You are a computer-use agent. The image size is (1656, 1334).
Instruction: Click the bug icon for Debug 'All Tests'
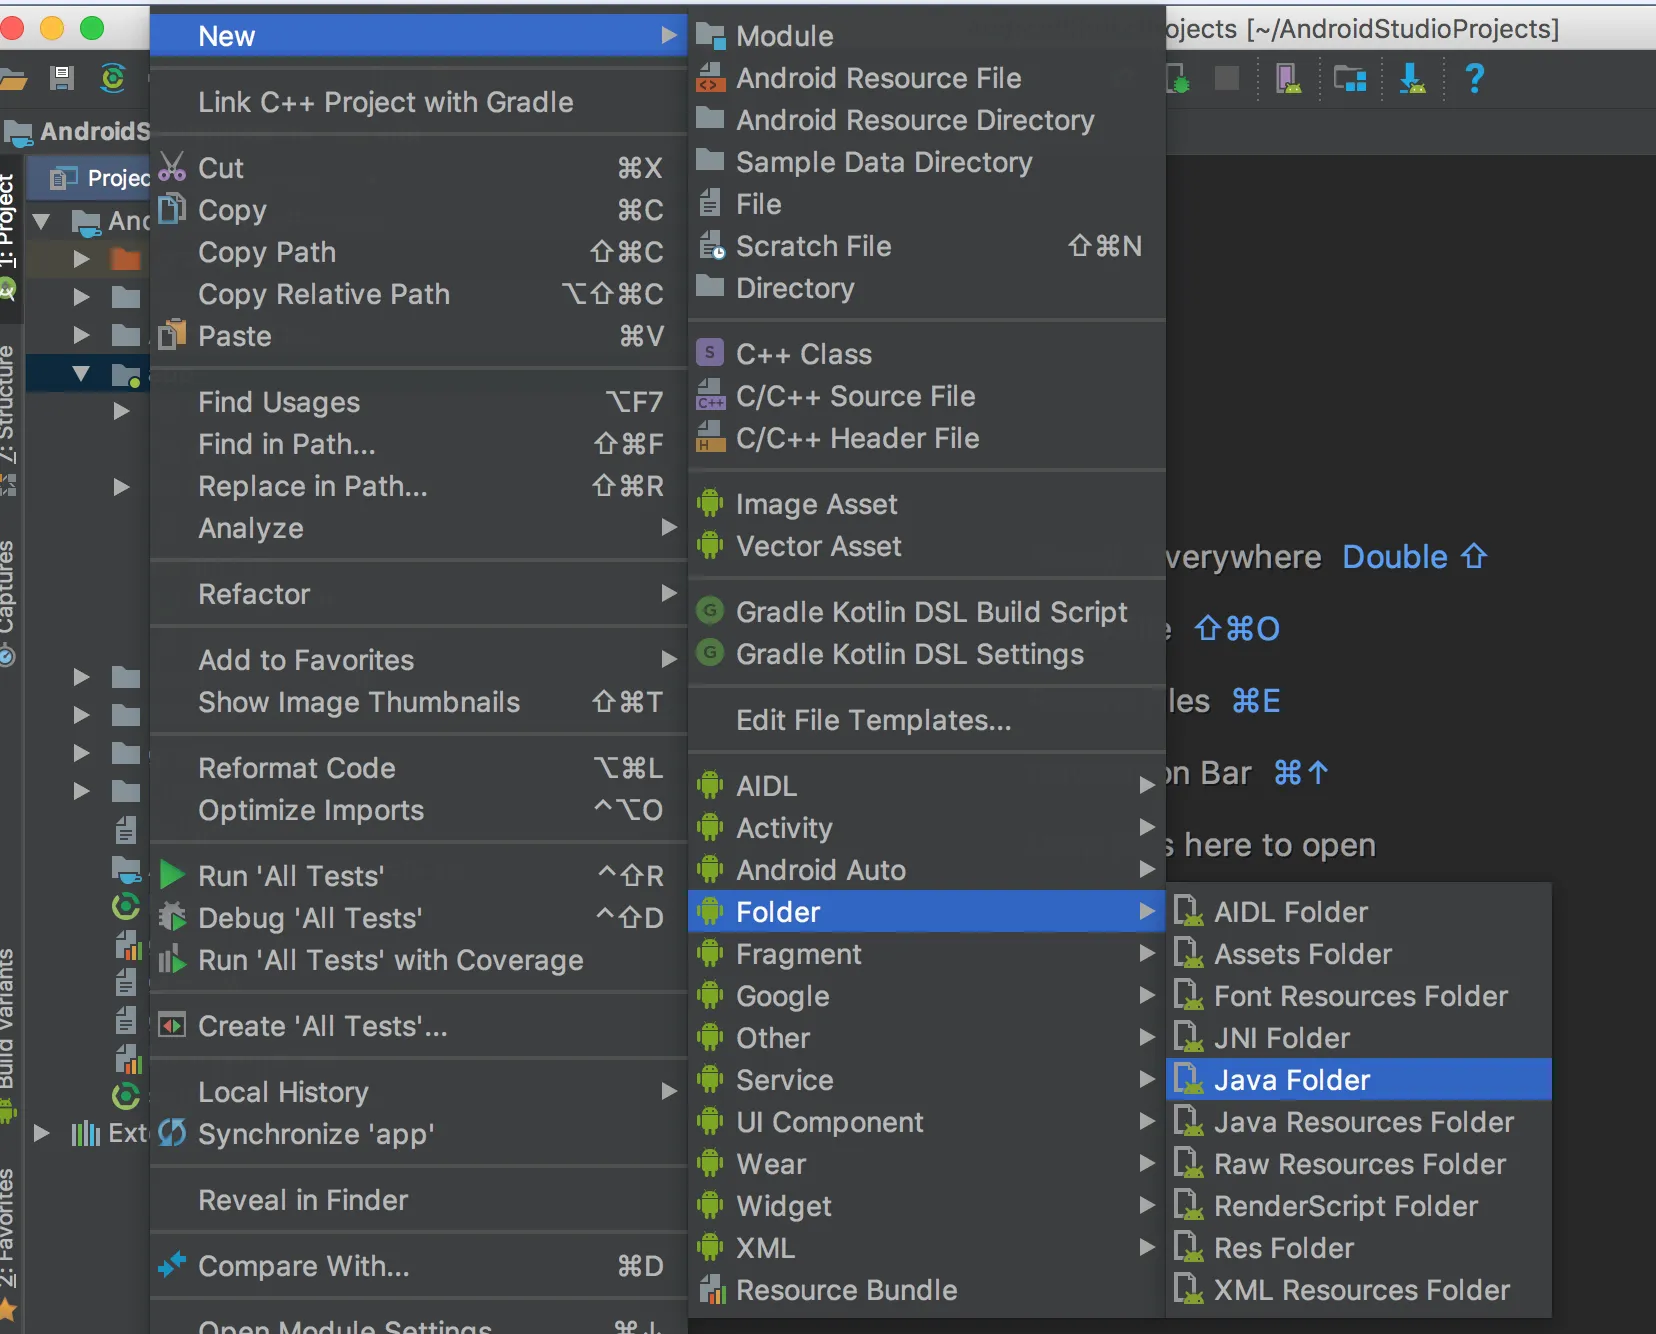coord(172,917)
